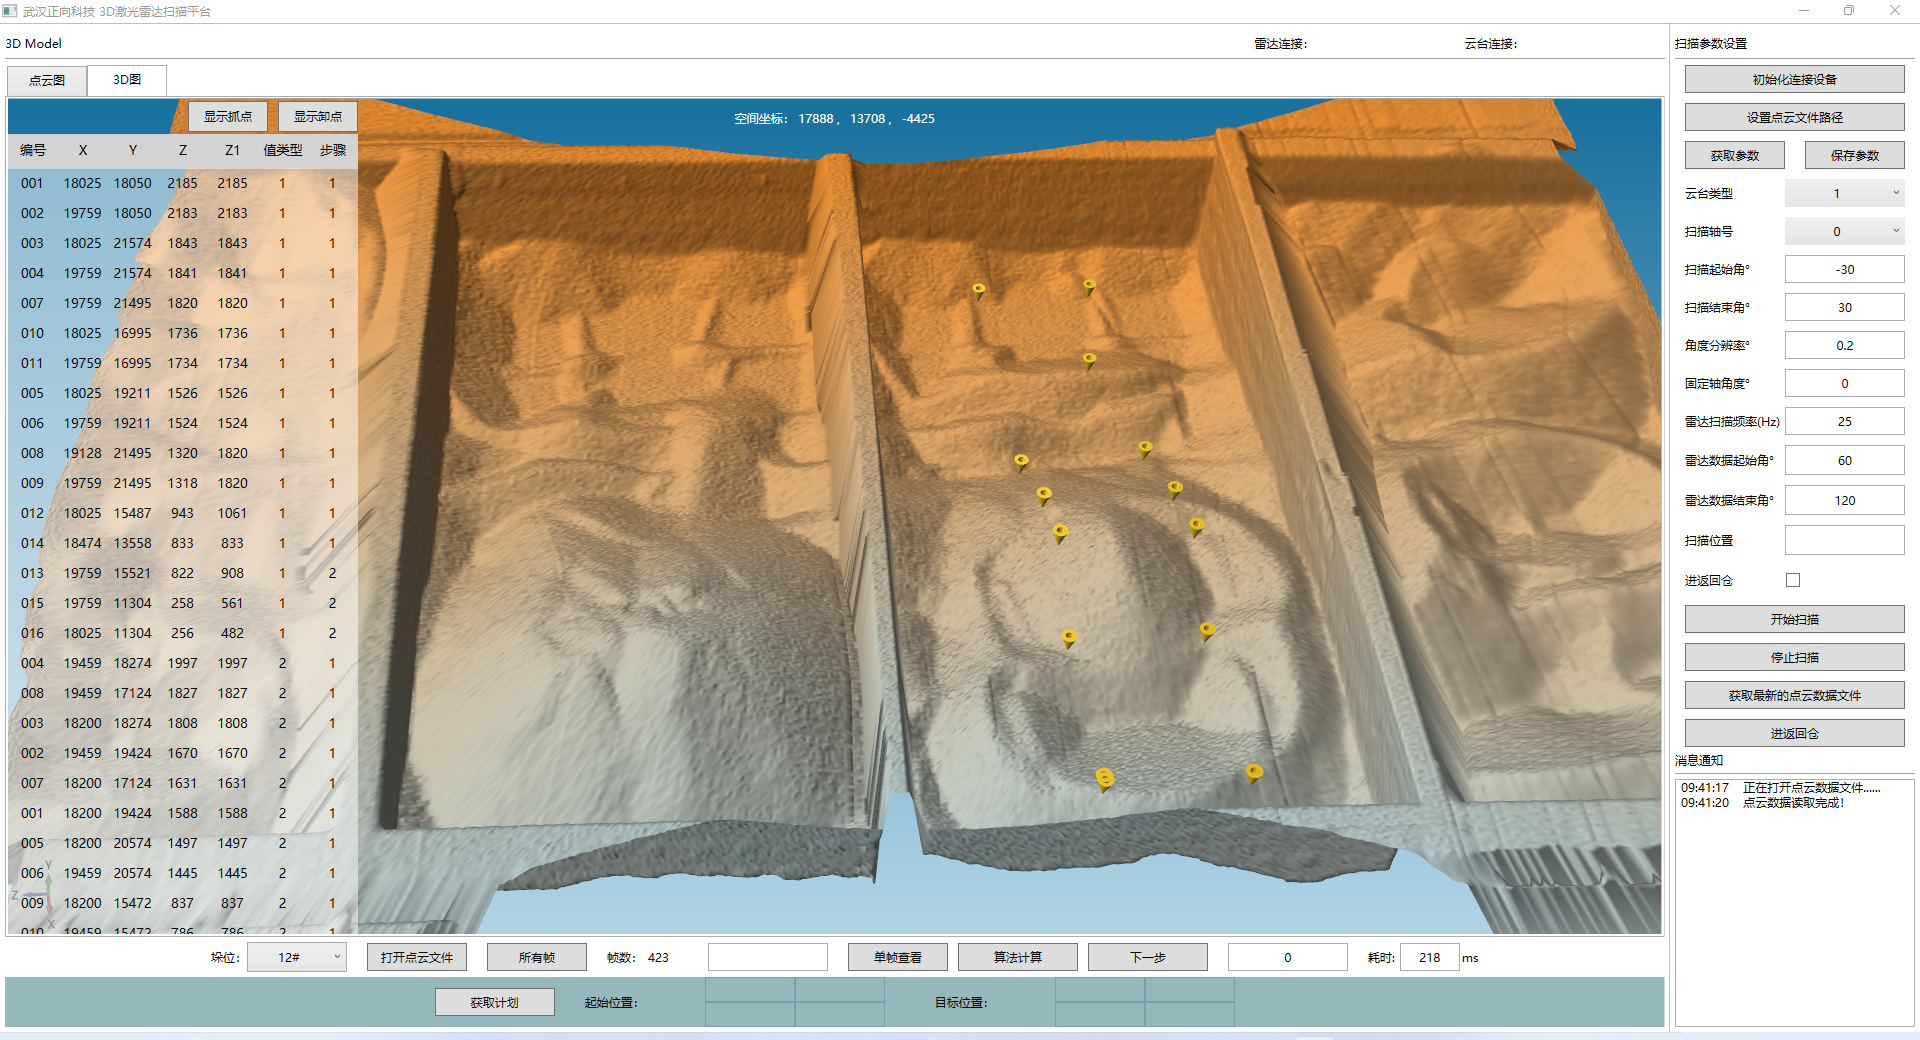Click 打开点云文件 button
Image resolution: width=1920 pixels, height=1040 pixels.
[x=416, y=957]
